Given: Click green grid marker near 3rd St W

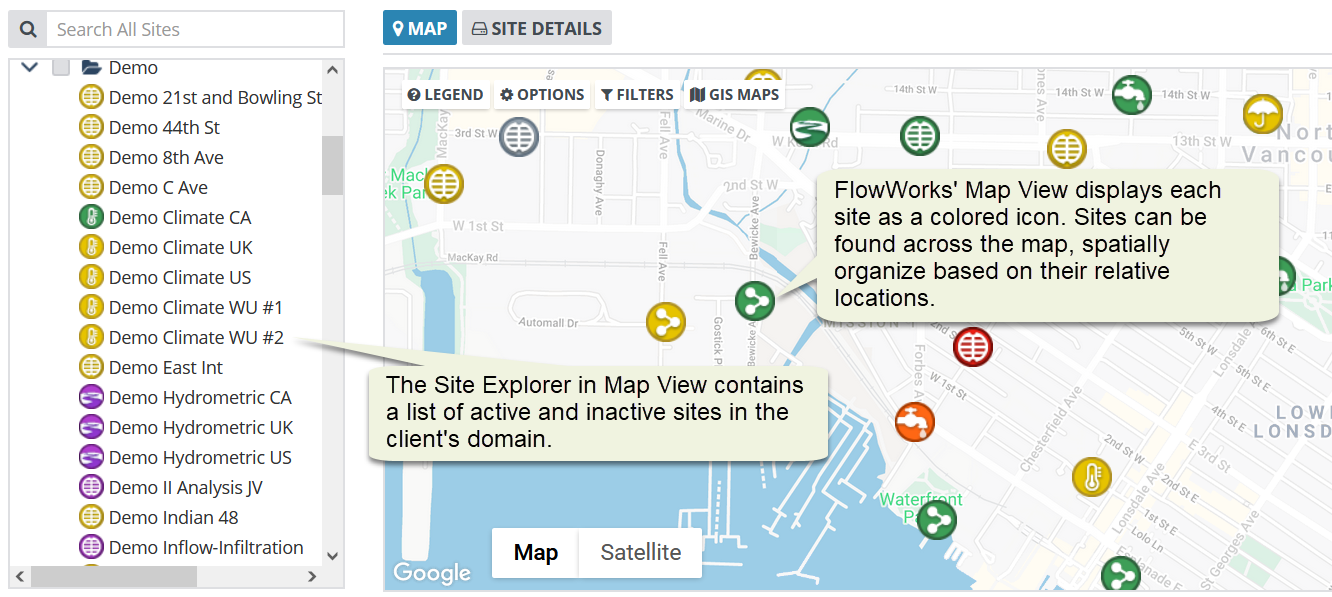Looking at the screenshot, I should 919,136.
